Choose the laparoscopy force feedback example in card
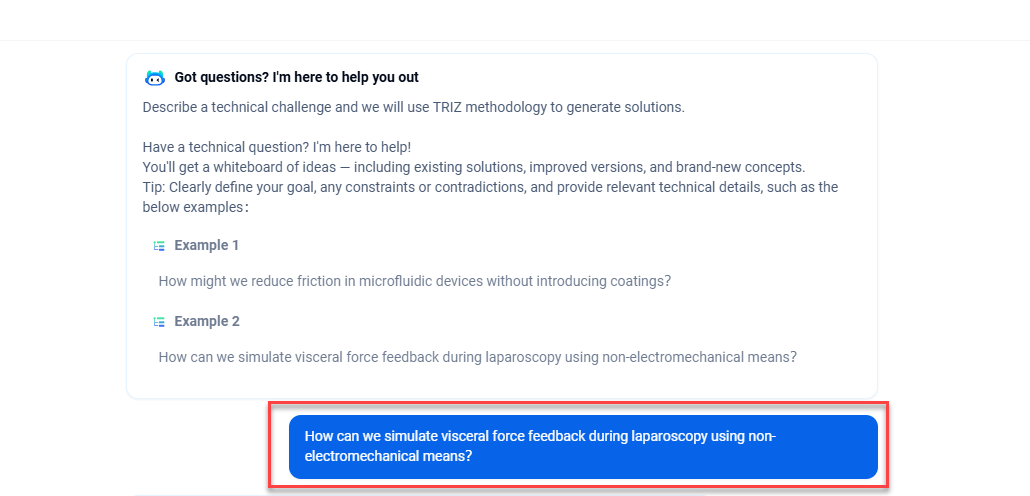Image resolution: width=1030 pixels, height=496 pixels. coord(477,357)
